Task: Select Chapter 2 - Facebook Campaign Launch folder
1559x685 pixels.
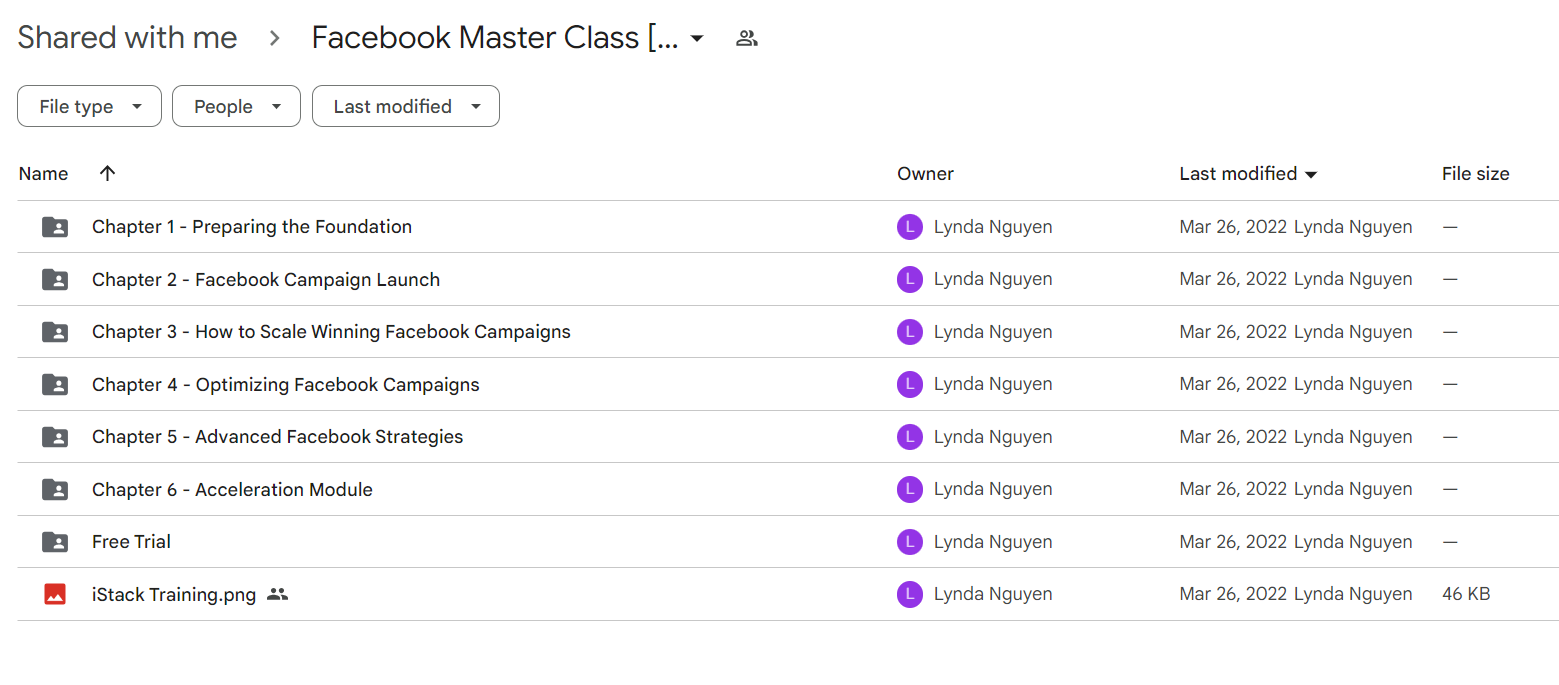Action: click(266, 279)
